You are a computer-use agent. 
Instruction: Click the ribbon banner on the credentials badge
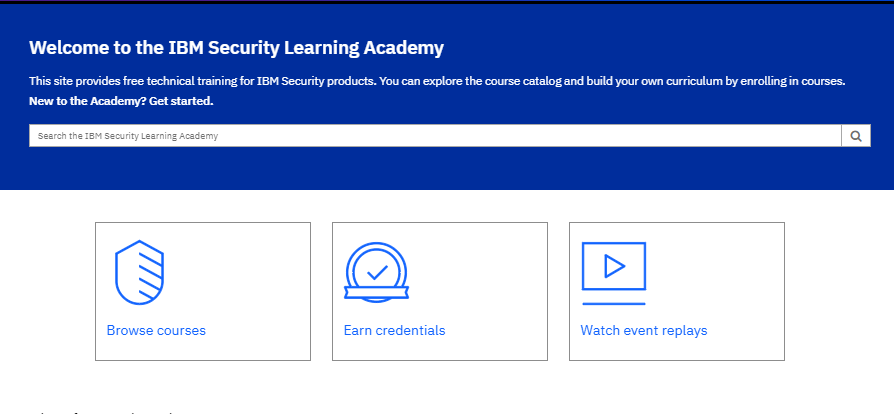coord(376,293)
